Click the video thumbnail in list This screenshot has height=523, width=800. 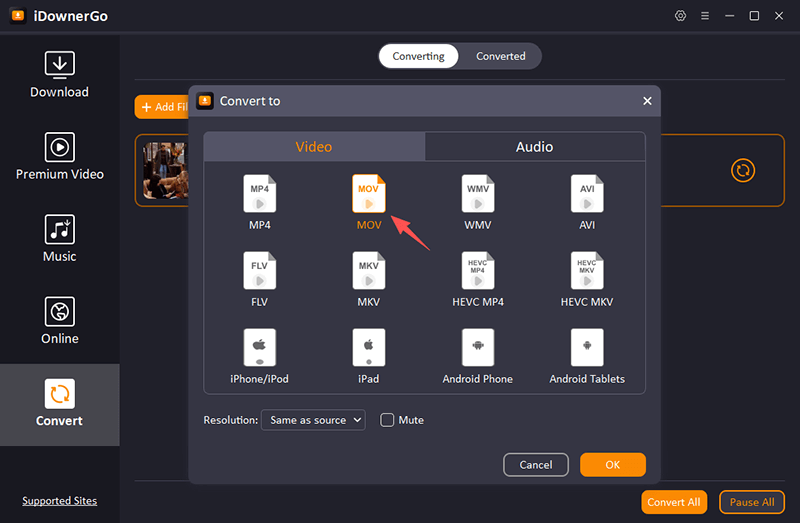pyautogui.click(x=163, y=170)
